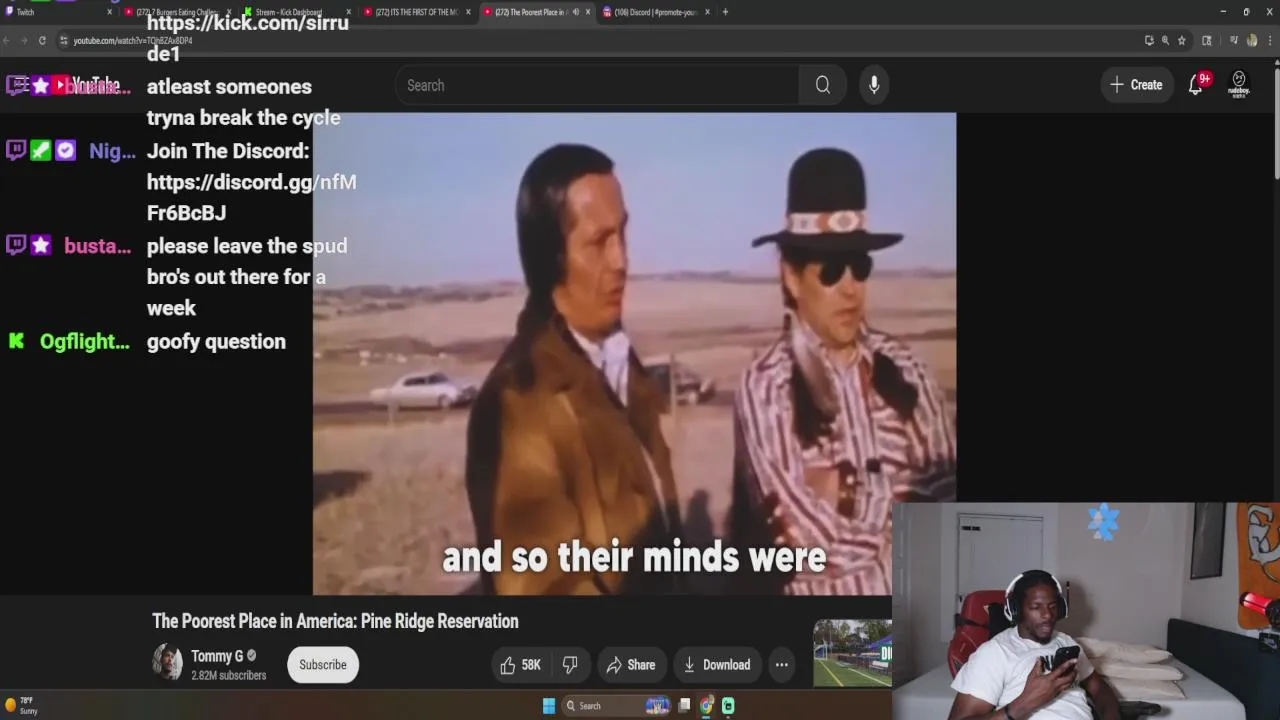Click the 'busta...' chat username
This screenshot has width=1280, height=720.
(97, 246)
